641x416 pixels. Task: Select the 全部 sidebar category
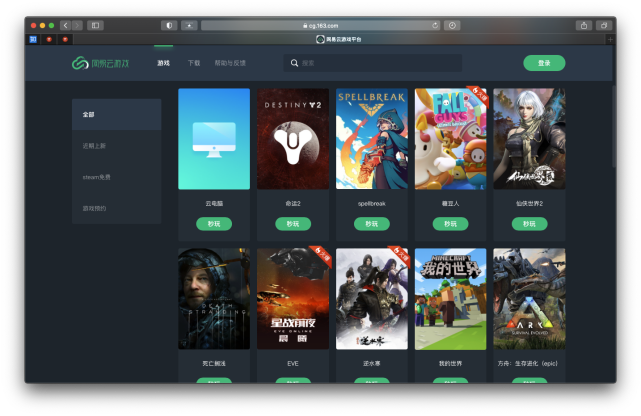pyautogui.click(x=117, y=114)
